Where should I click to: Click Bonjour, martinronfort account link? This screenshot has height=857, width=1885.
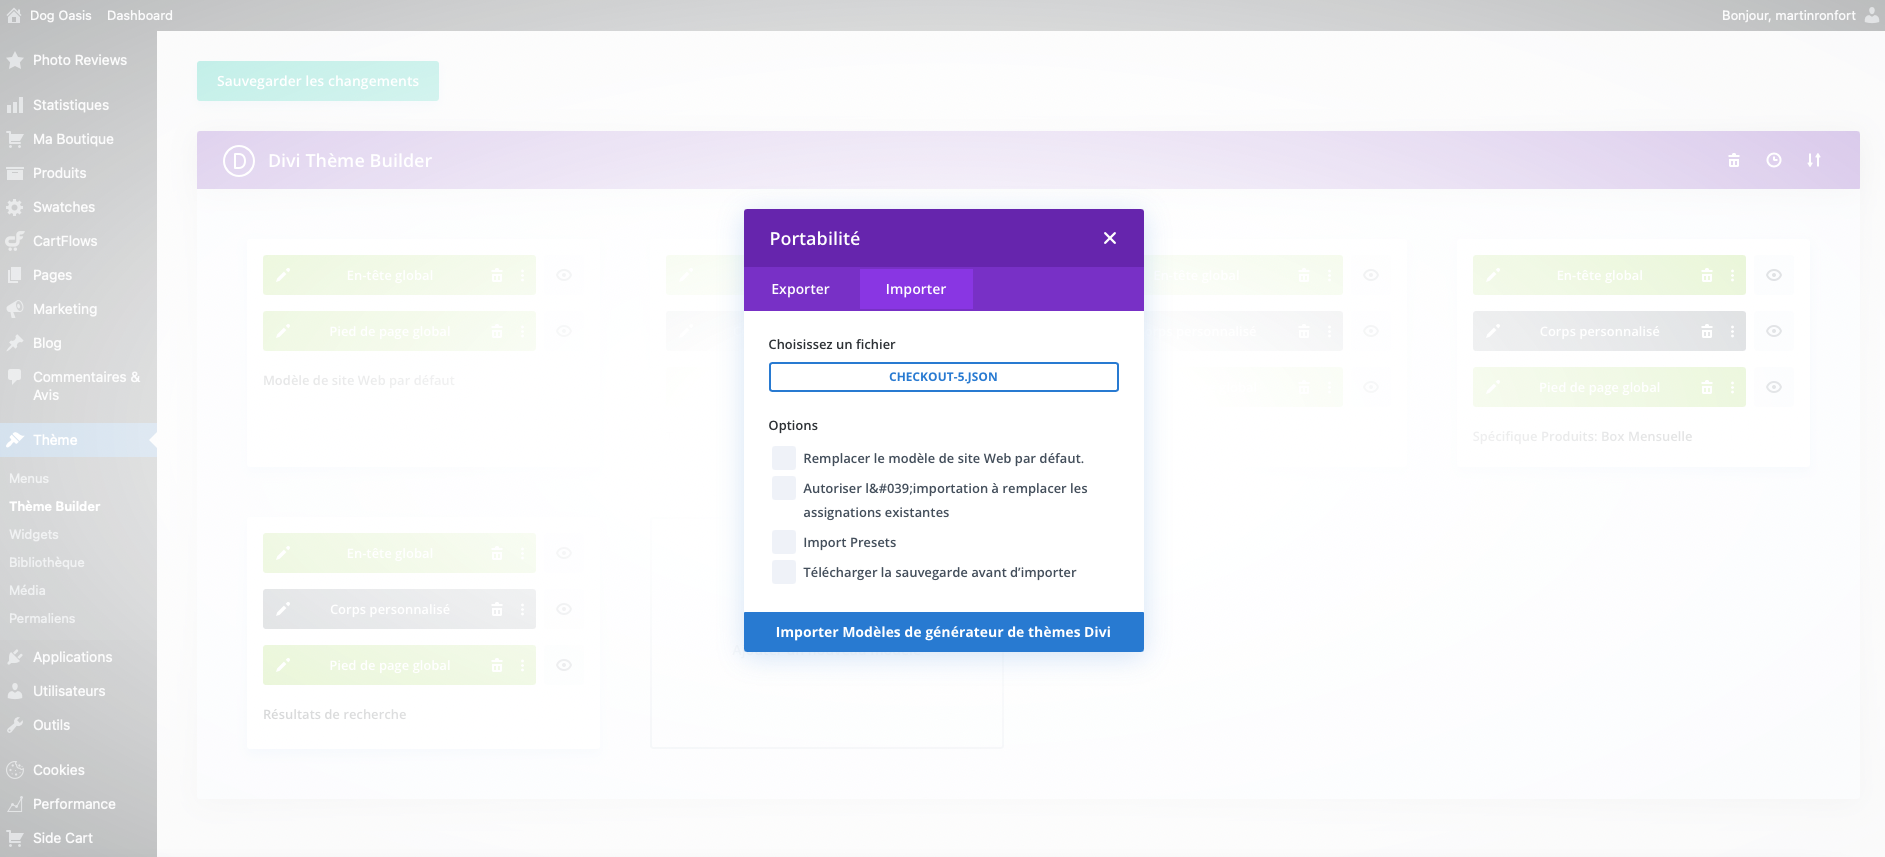pyautogui.click(x=1788, y=15)
